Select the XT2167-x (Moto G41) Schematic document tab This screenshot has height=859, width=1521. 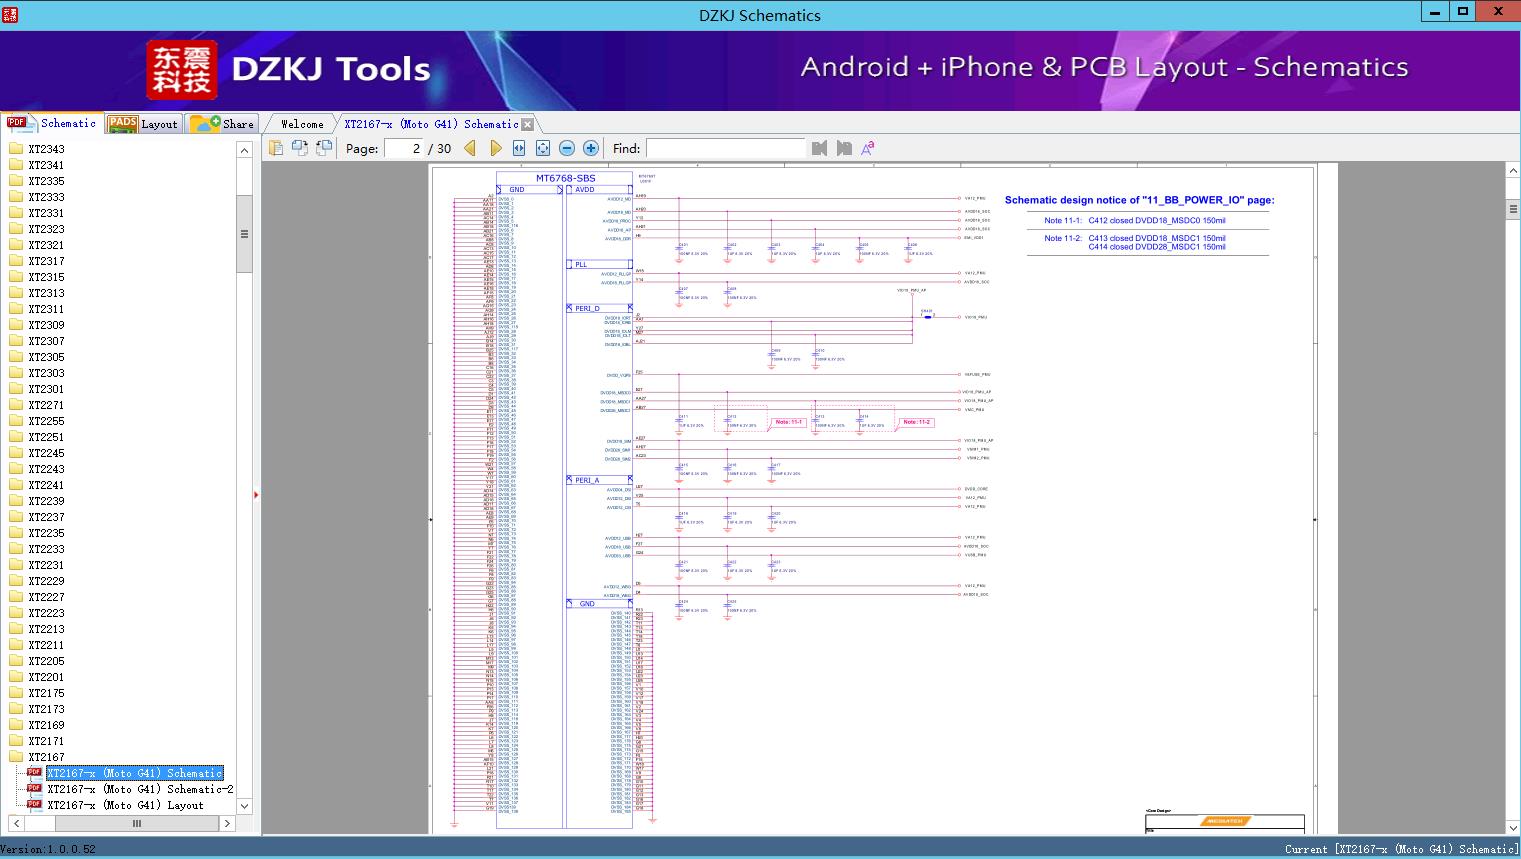click(431, 124)
